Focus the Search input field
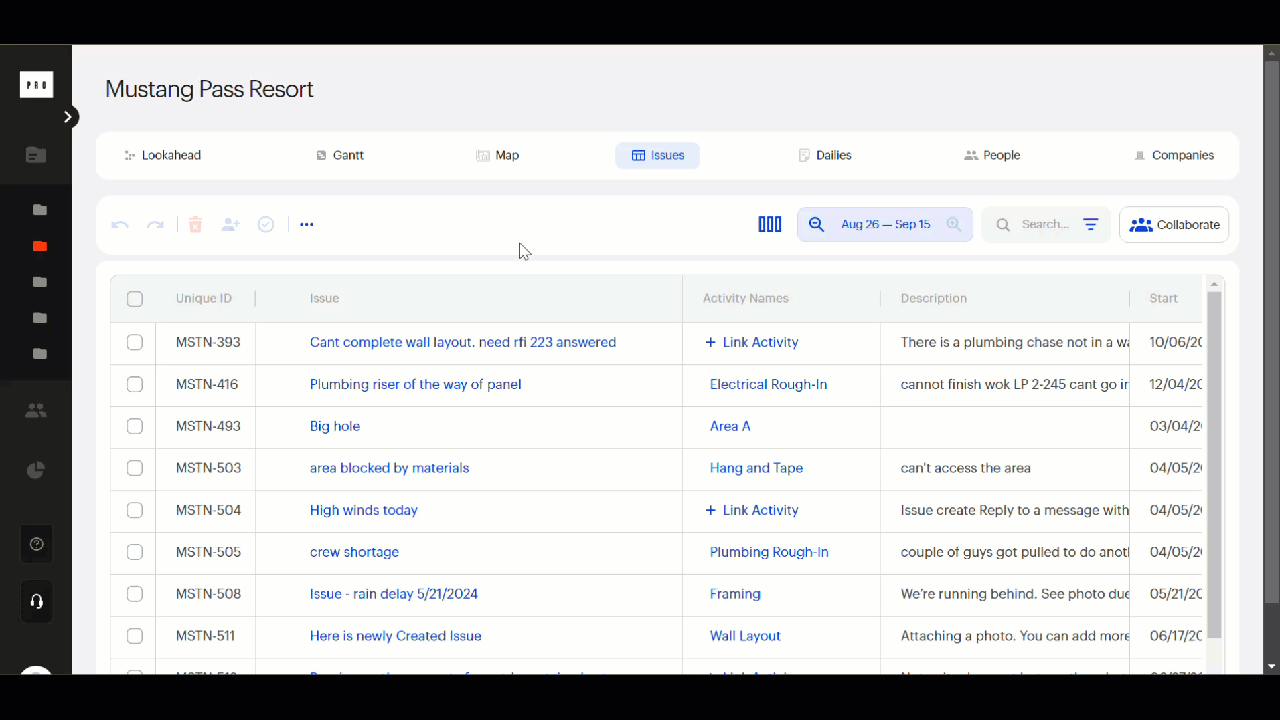 coord(1045,225)
